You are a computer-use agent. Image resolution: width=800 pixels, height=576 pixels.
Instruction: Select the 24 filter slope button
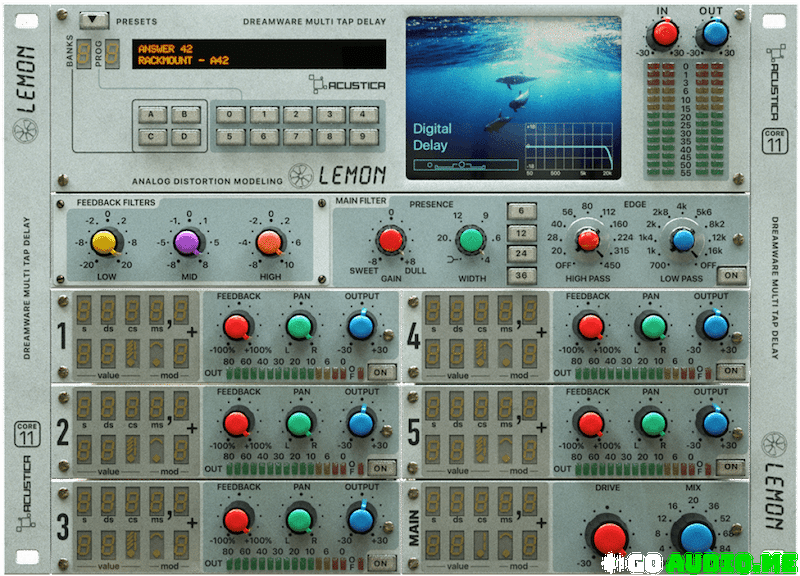[x=521, y=254]
